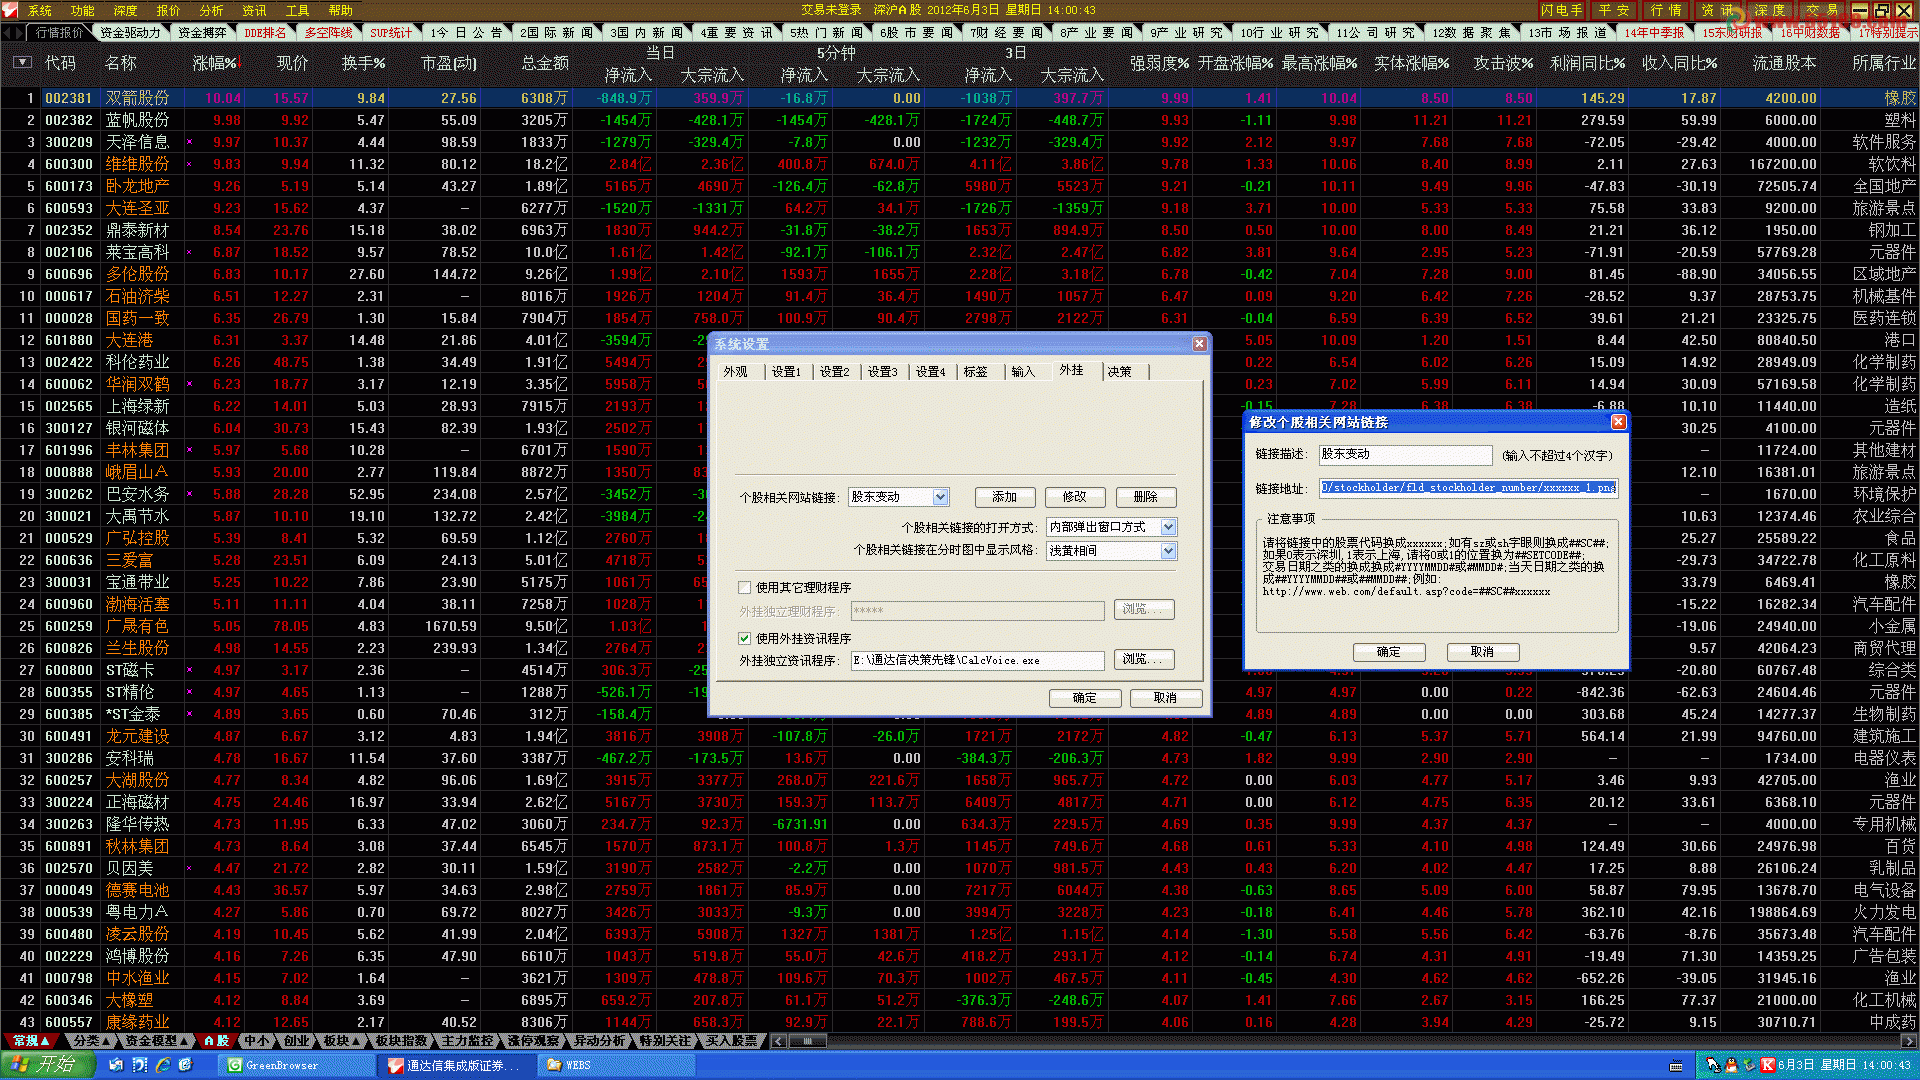Open the 内部弹出窗口方式 dropdown
1920x1080 pixels.
point(1168,527)
